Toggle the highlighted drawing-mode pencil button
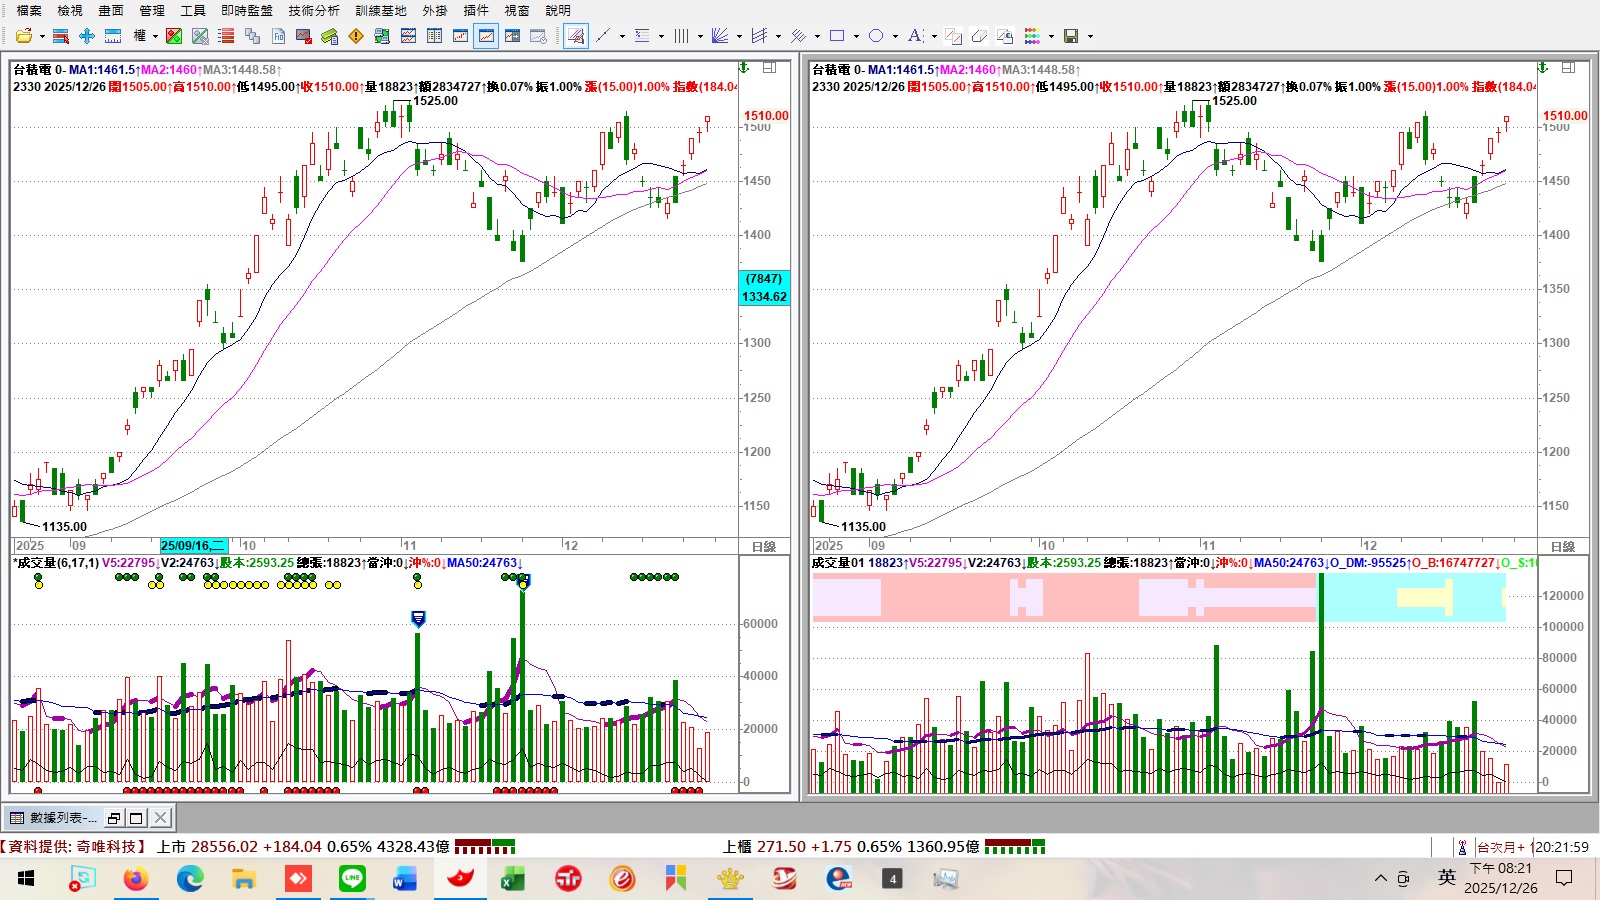 pos(576,36)
